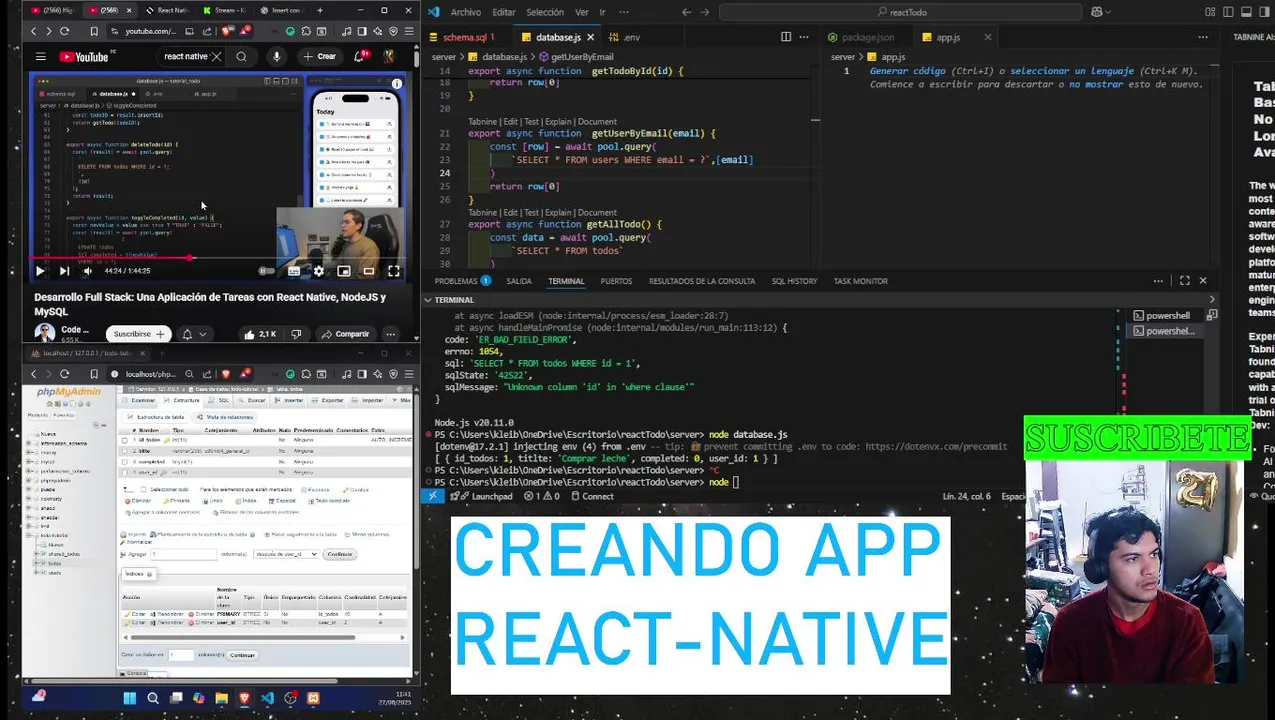Image resolution: width=1275 pixels, height=720 pixels.
Task: Click the Suscribirse button
Action: 139,334
